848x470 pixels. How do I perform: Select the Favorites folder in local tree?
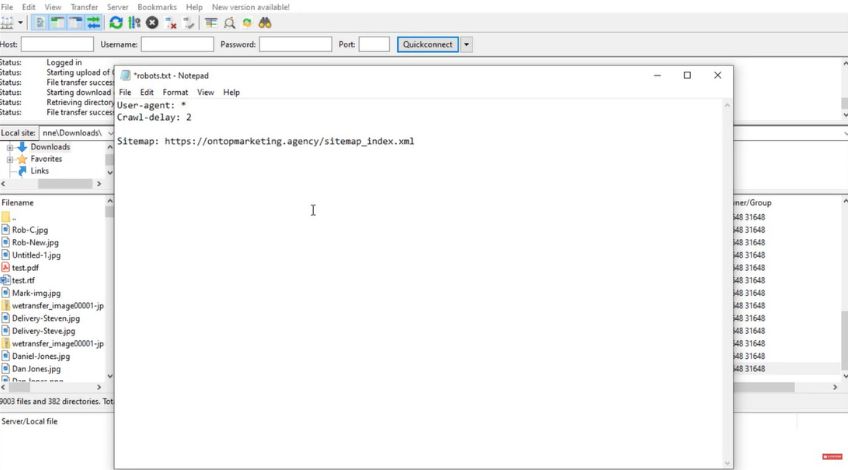(x=46, y=159)
